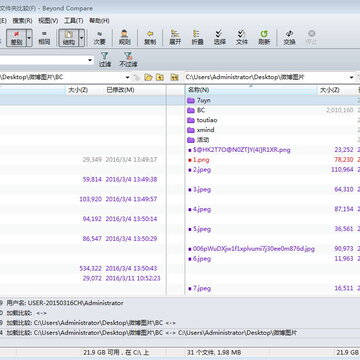Click the right path field C:\Users\Administrator\Desktop
This screenshot has width=360, height=360.
[267, 77]
